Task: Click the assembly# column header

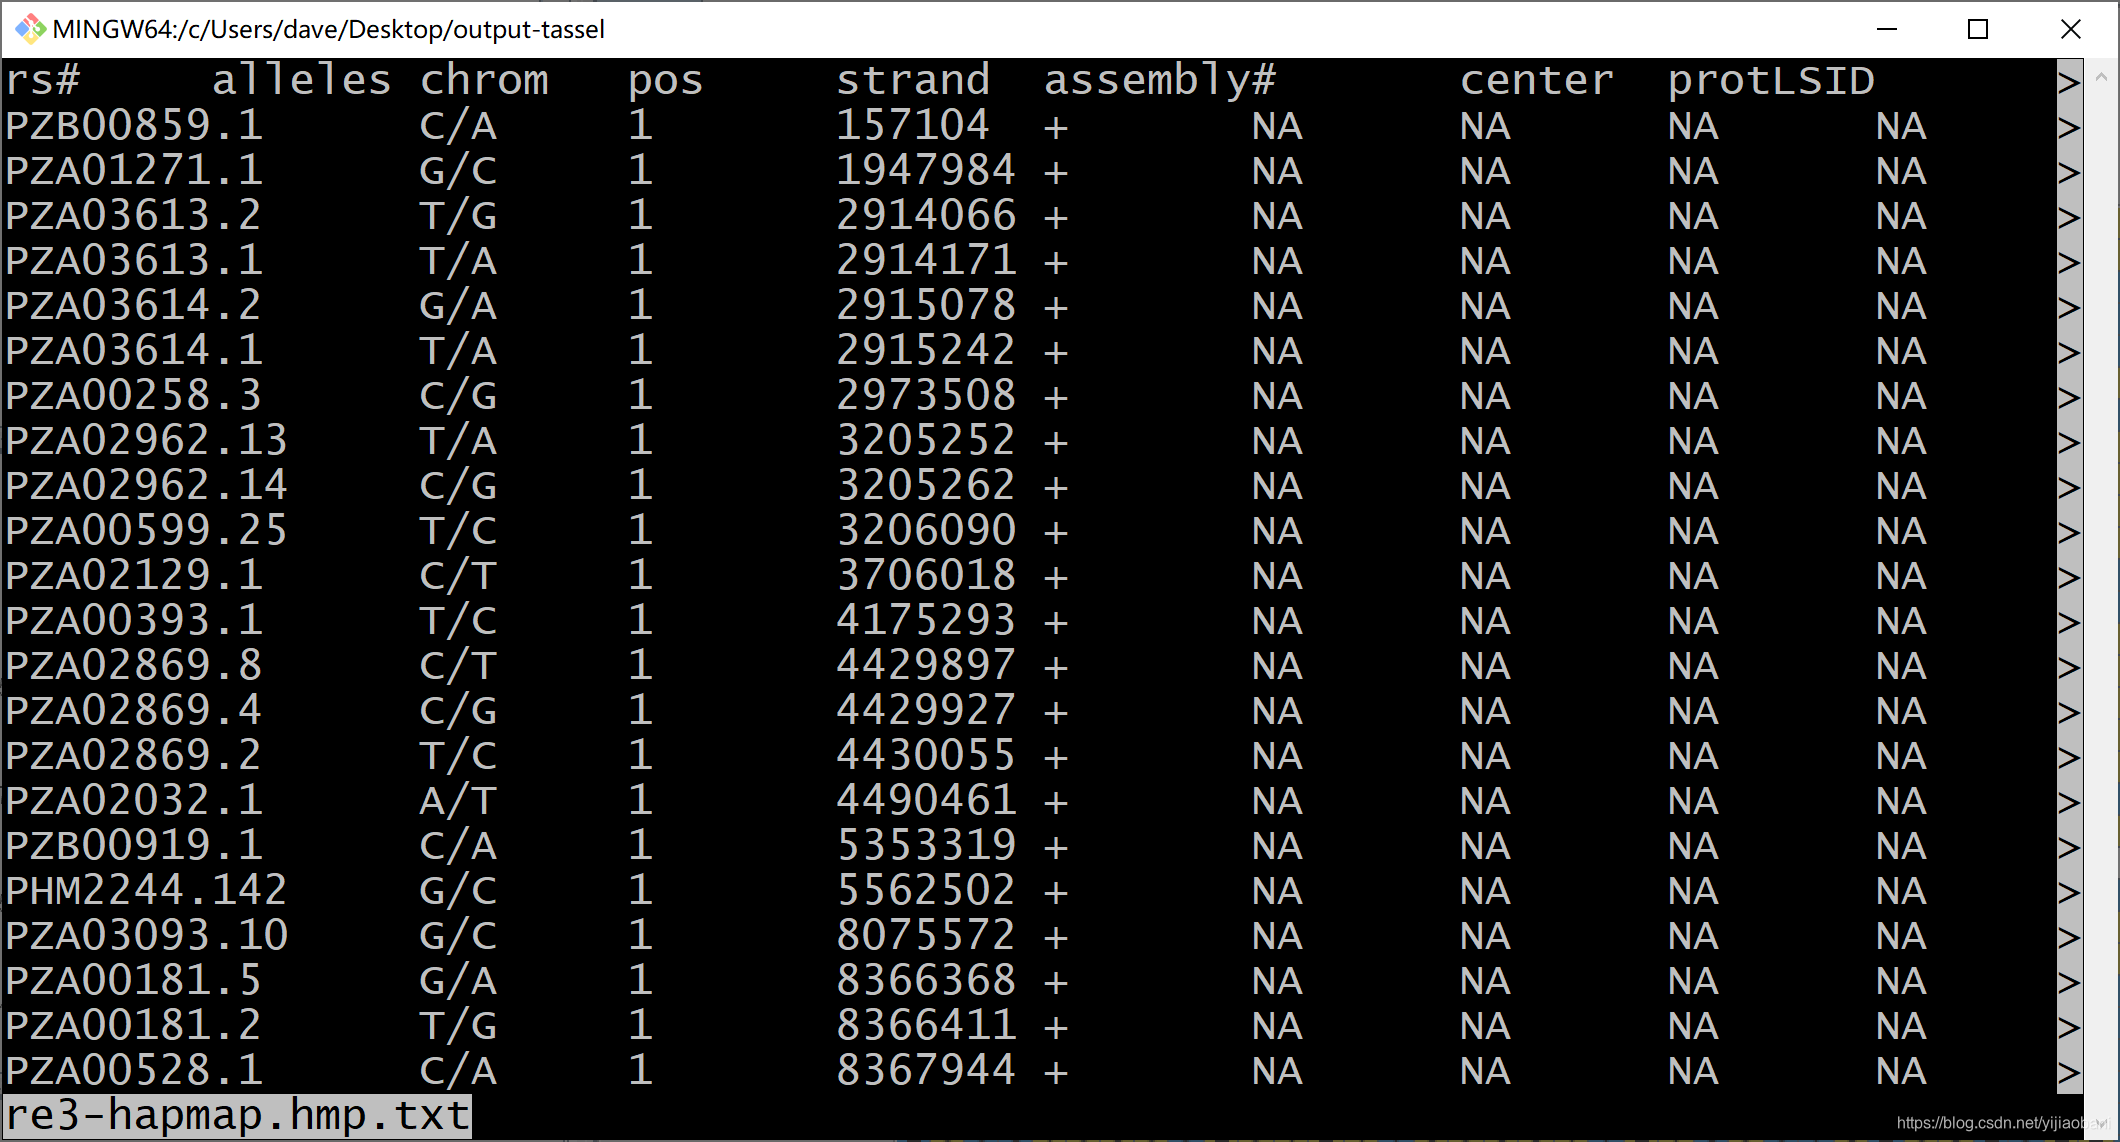Action: (x=1160, y=81)
